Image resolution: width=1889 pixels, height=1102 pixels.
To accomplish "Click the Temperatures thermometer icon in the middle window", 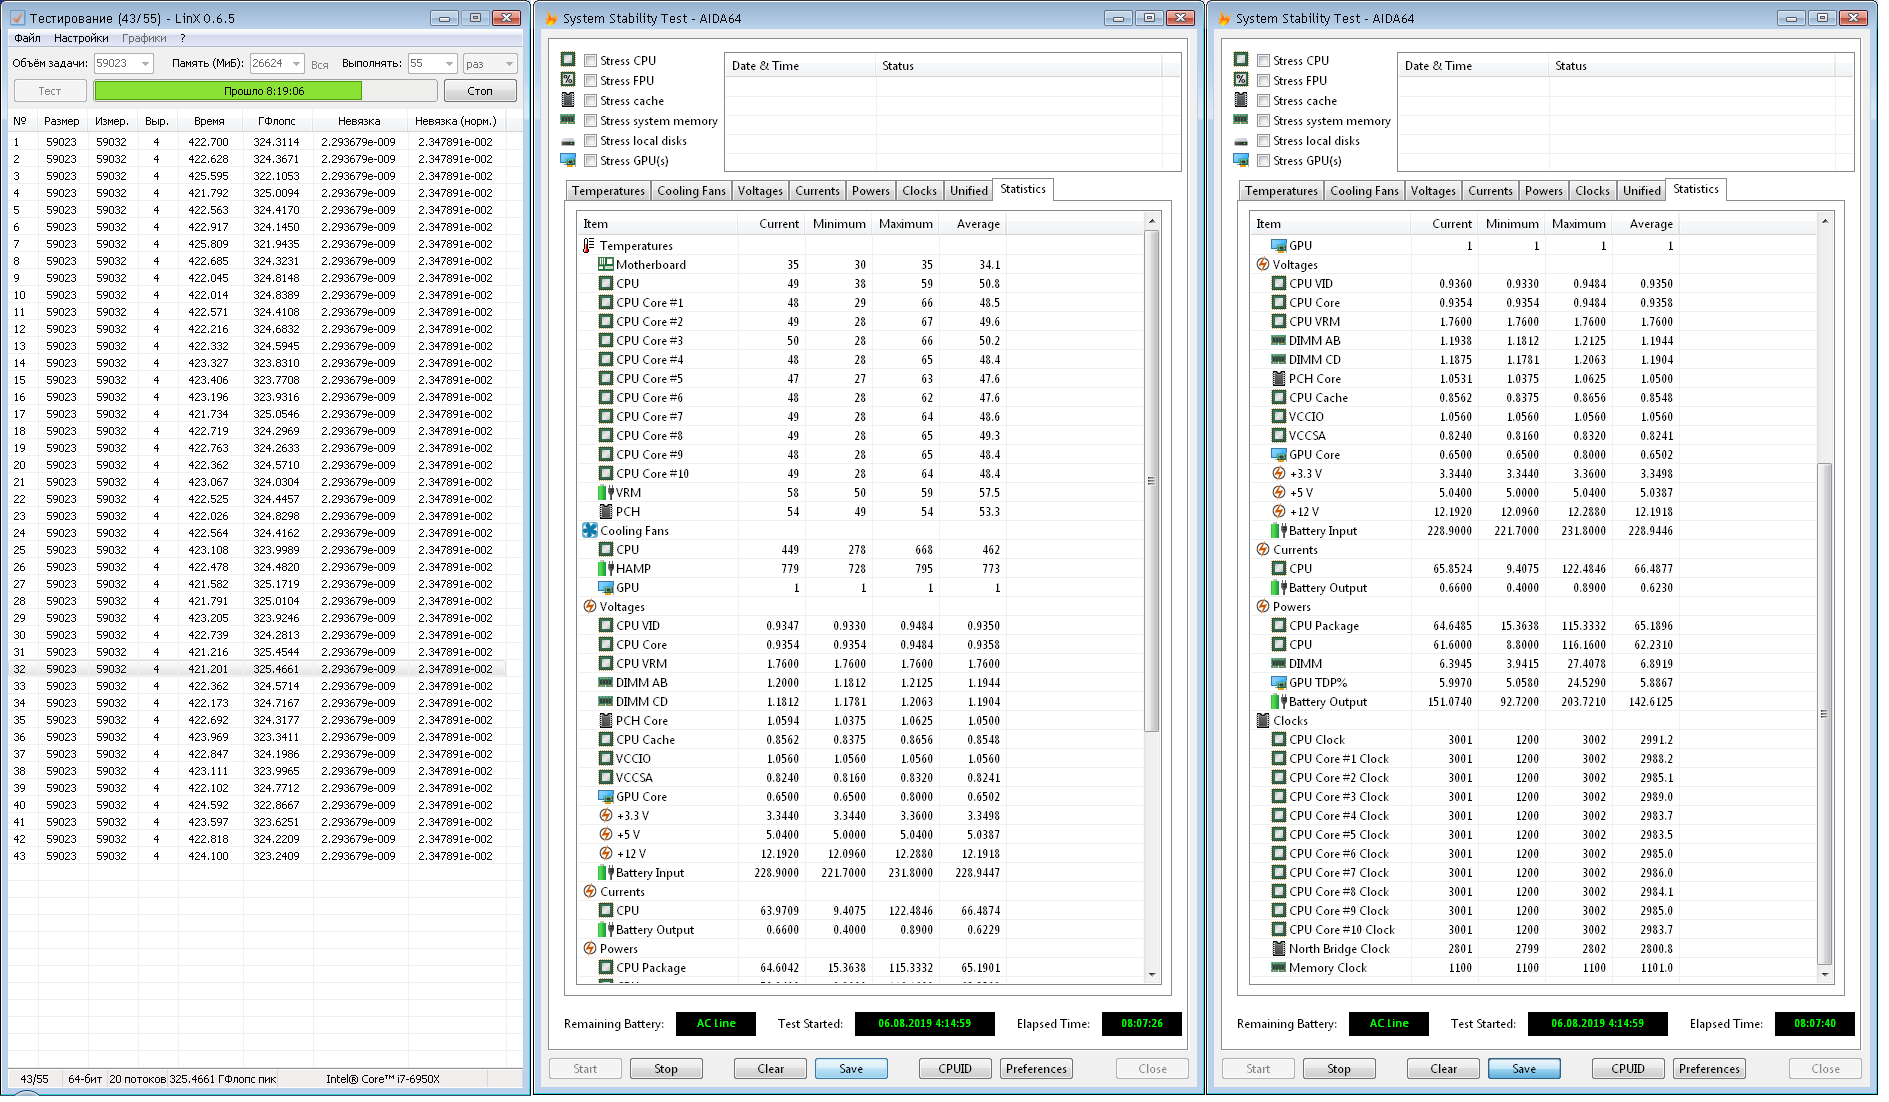I will coord(589,246).
